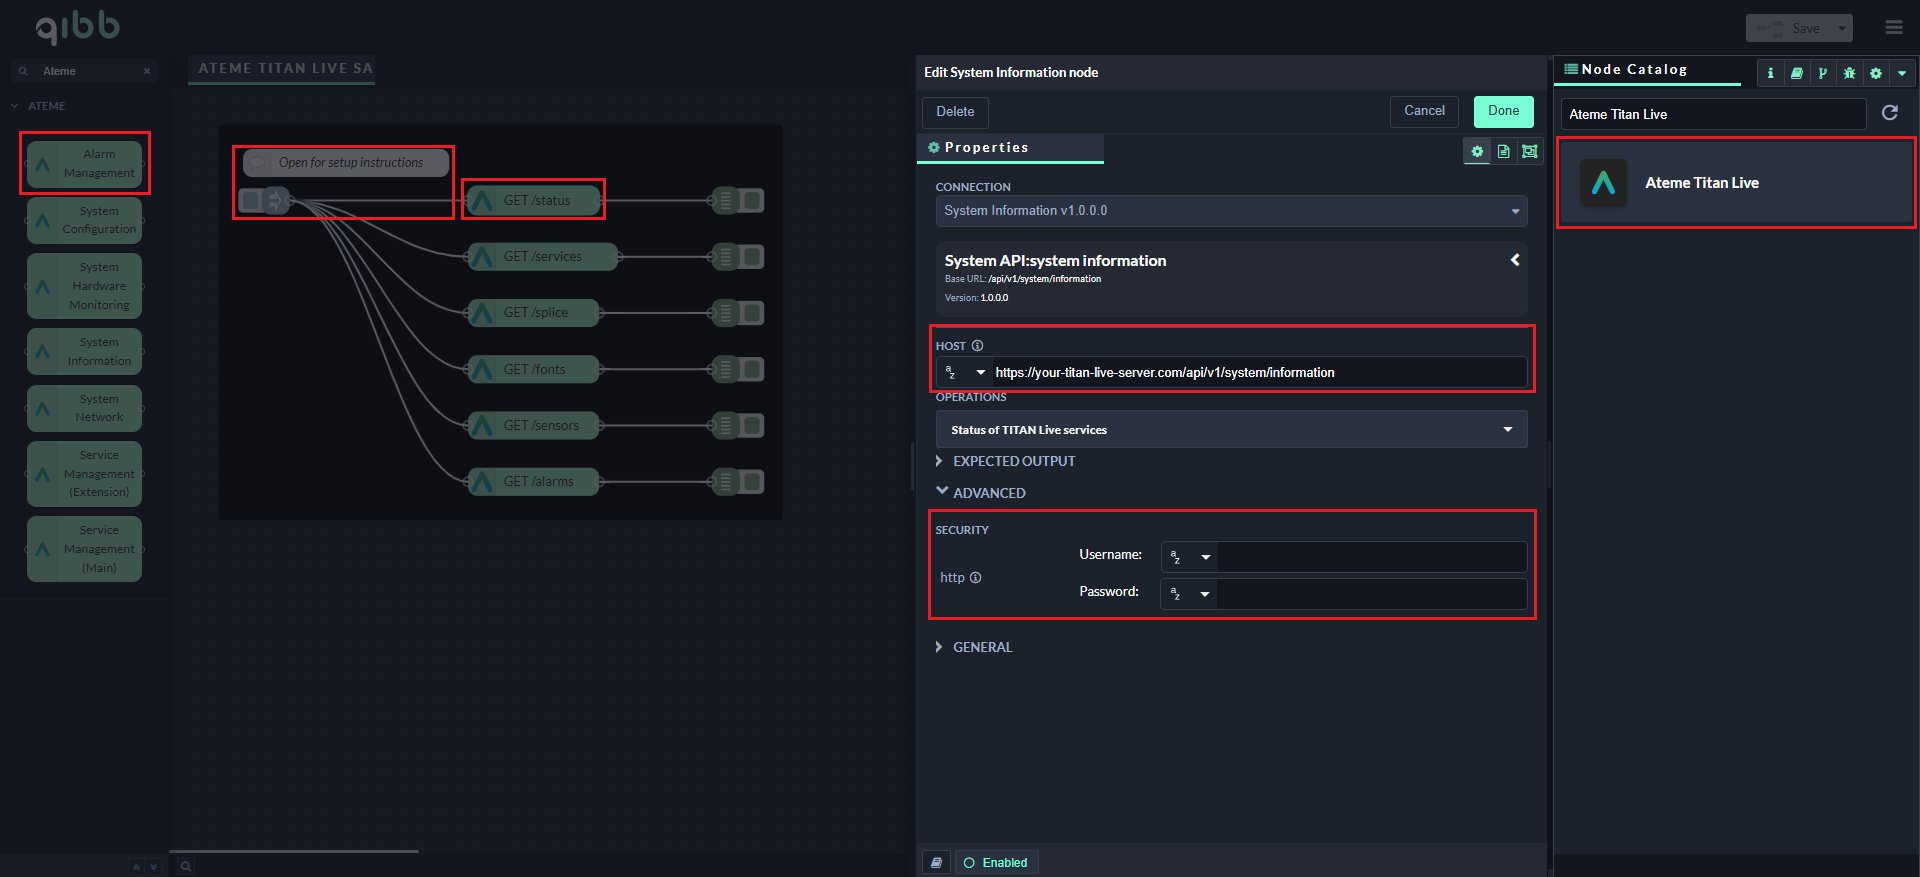
Task: Expand the EXPECTED OUTPUT section
Action: (x=1013, y=461)
